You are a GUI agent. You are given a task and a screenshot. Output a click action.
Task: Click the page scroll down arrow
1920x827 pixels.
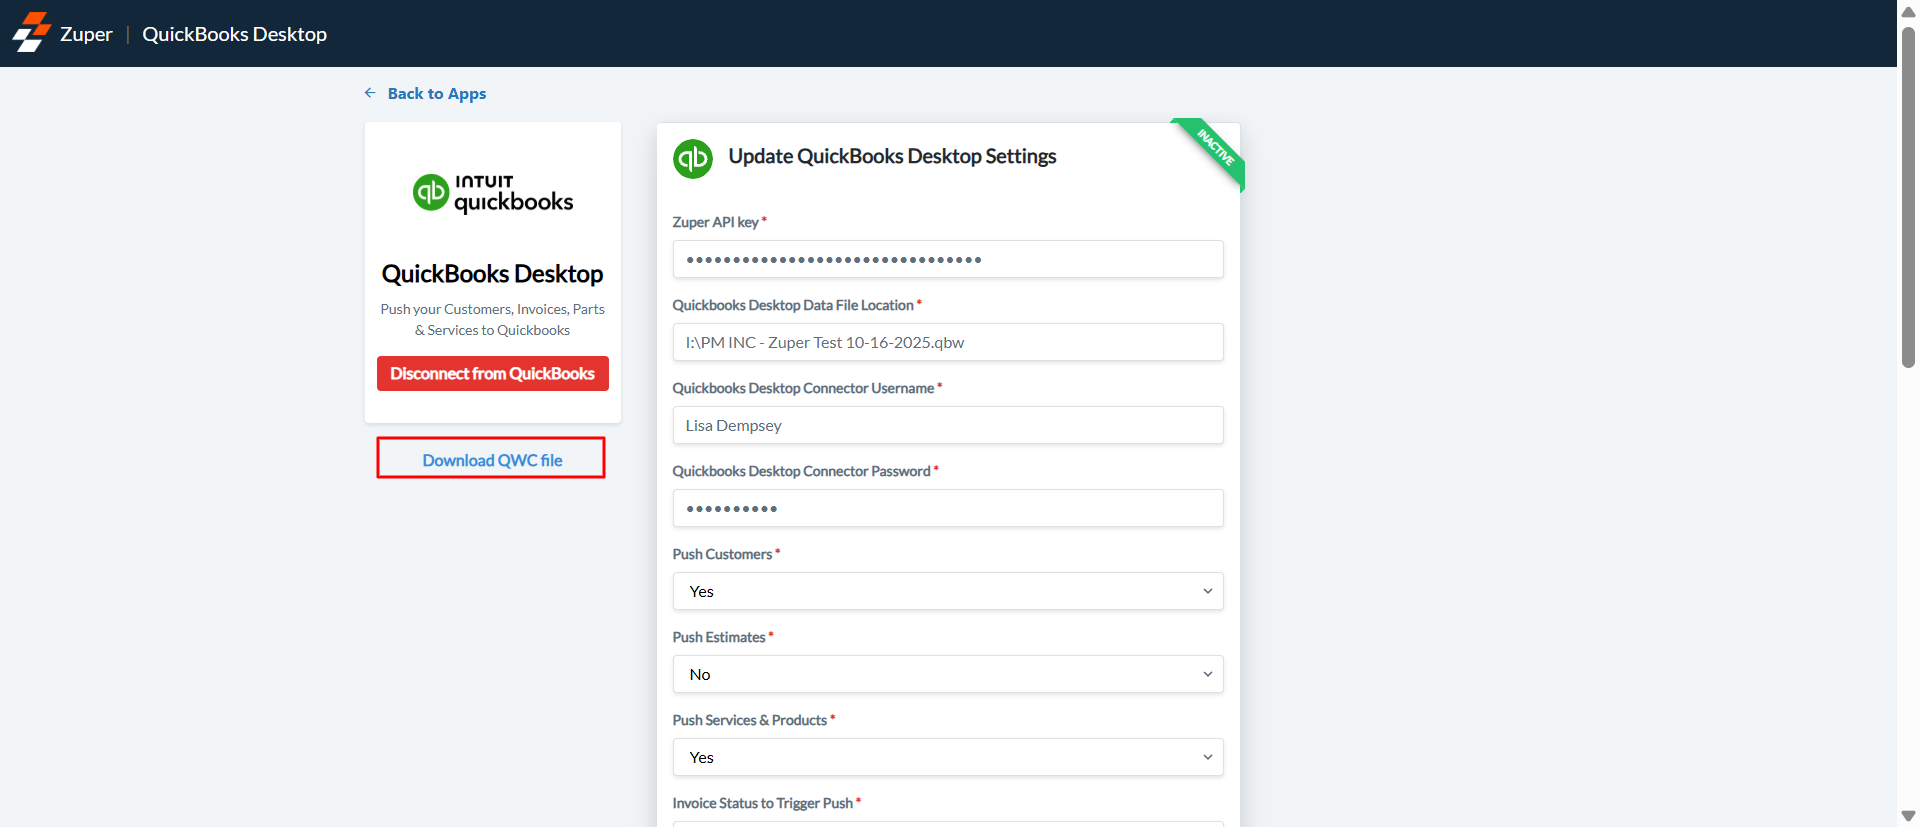[x=1908, y=816]
